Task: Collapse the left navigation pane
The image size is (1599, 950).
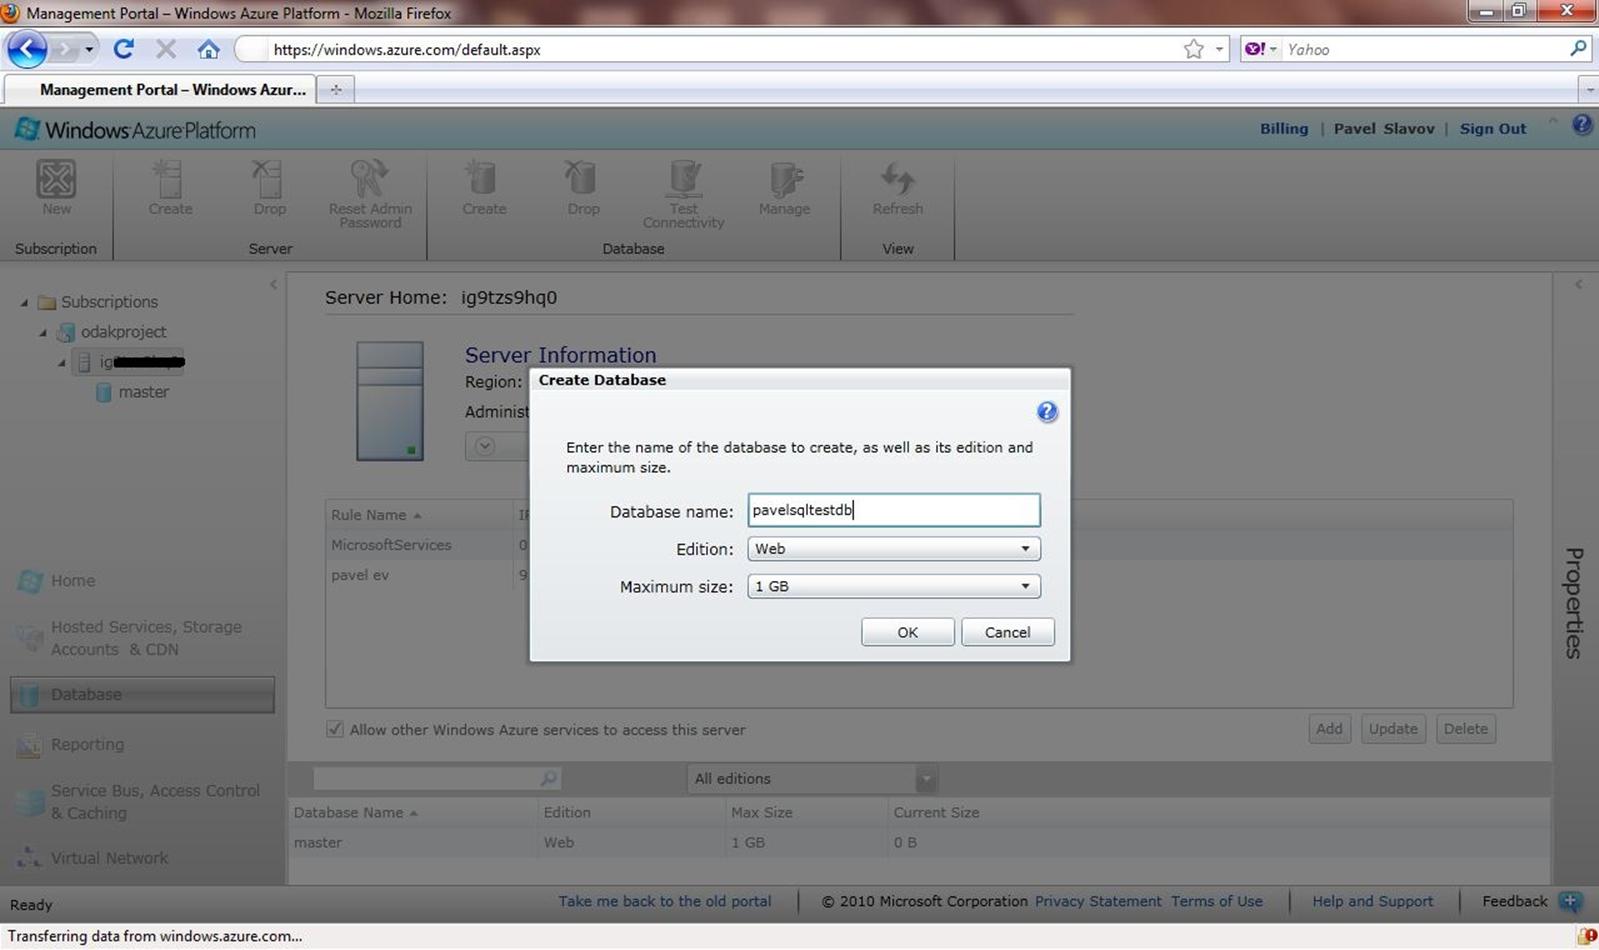Action: point(273,284)
